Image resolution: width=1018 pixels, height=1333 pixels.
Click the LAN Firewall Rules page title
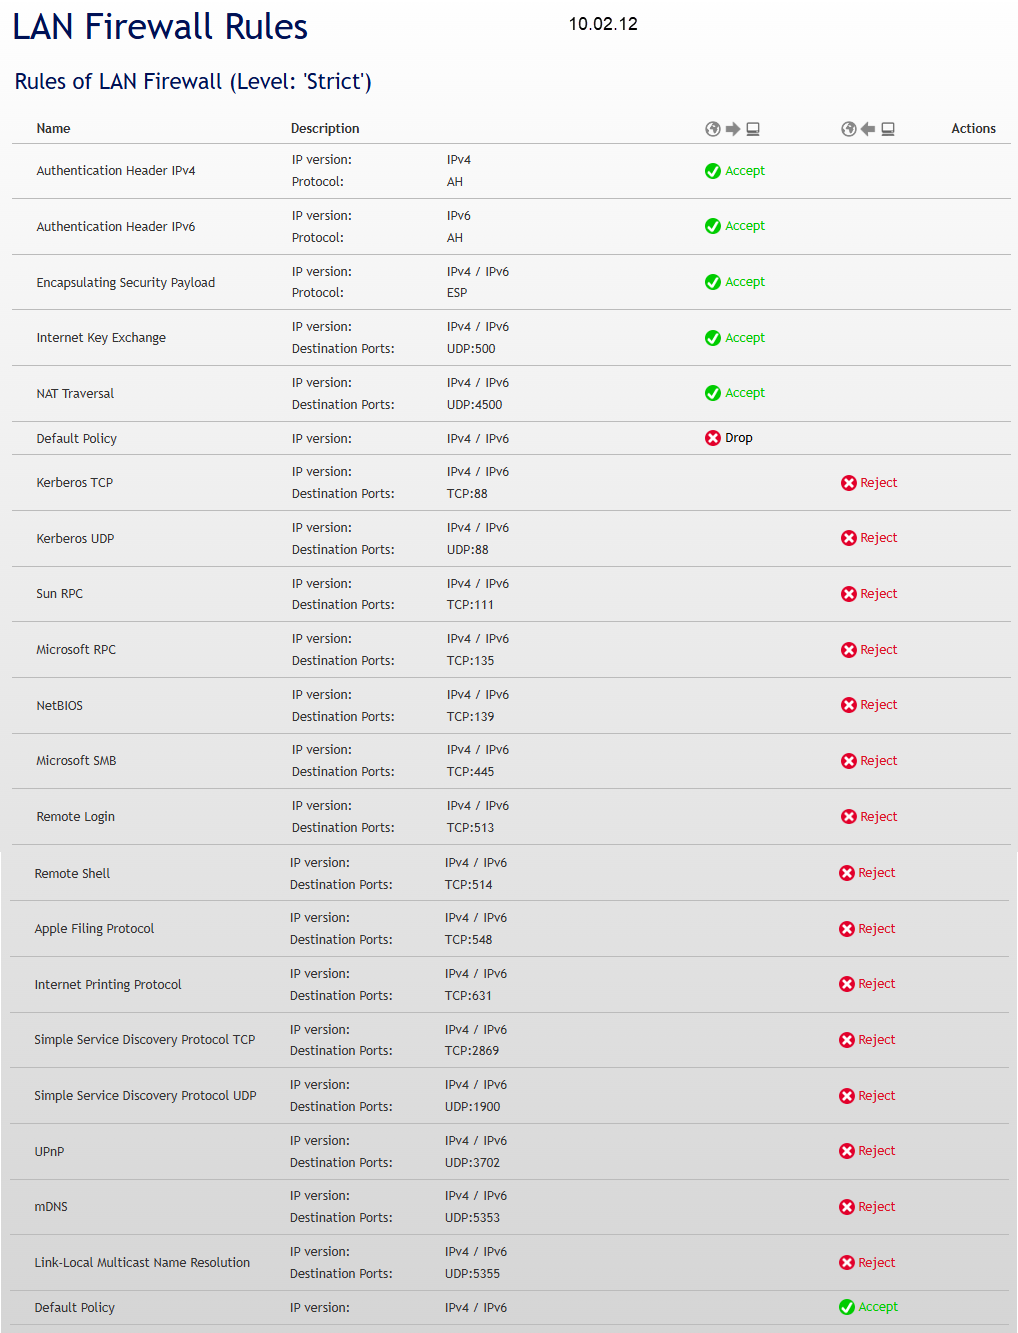160,27
